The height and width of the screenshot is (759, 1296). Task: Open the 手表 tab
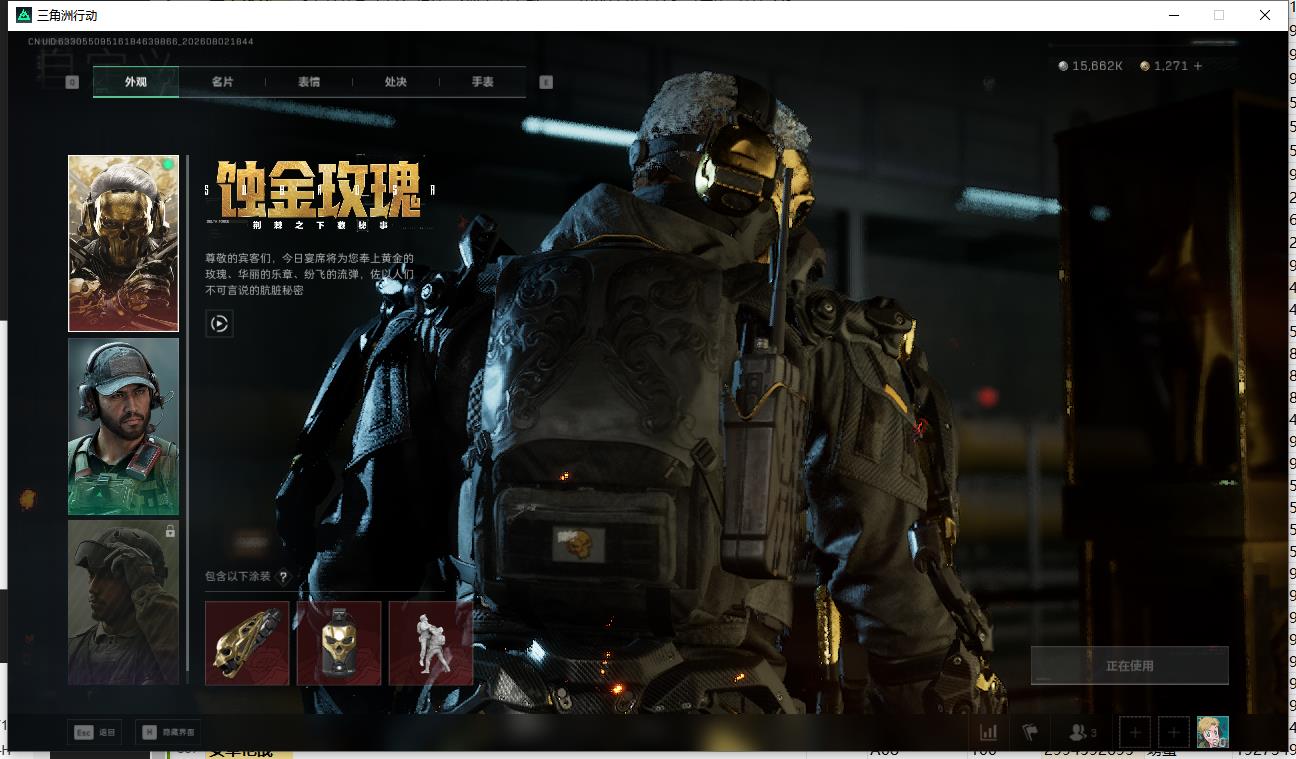(483, 82)
